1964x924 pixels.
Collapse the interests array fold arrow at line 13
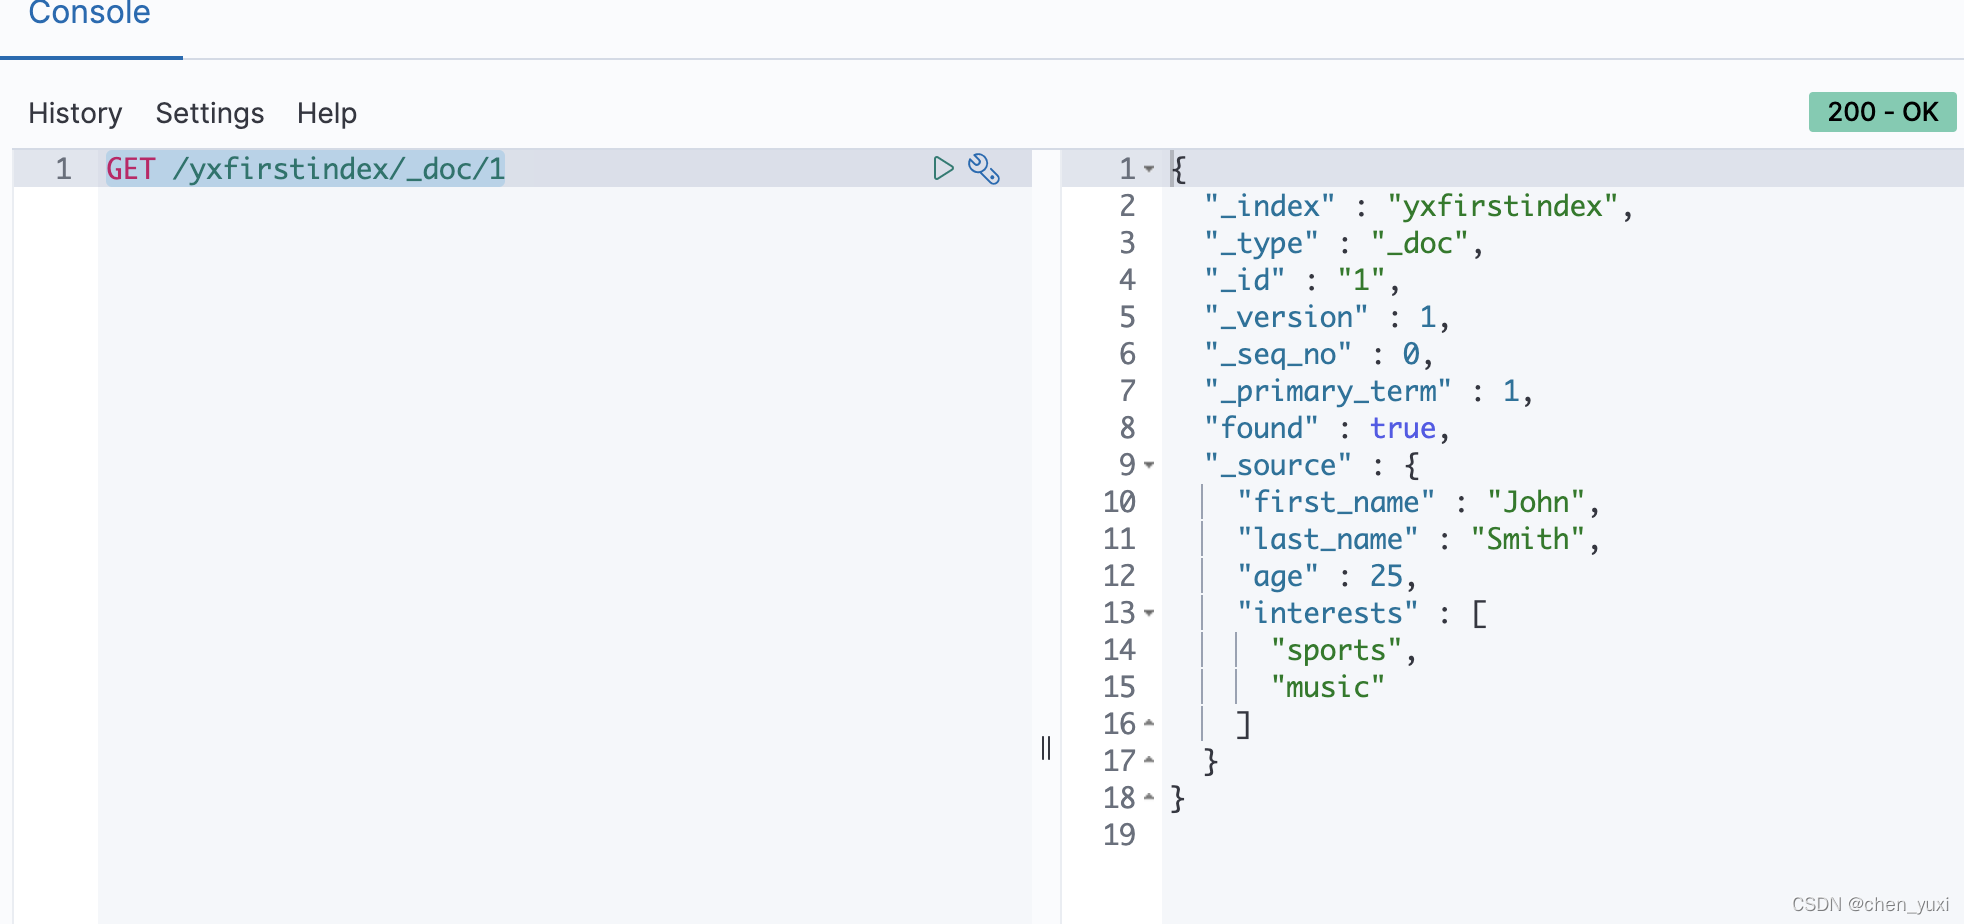coord(1149,613)
